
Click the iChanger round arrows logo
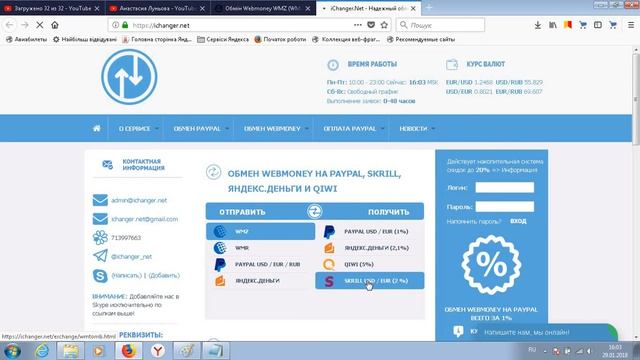click(129, 77)
